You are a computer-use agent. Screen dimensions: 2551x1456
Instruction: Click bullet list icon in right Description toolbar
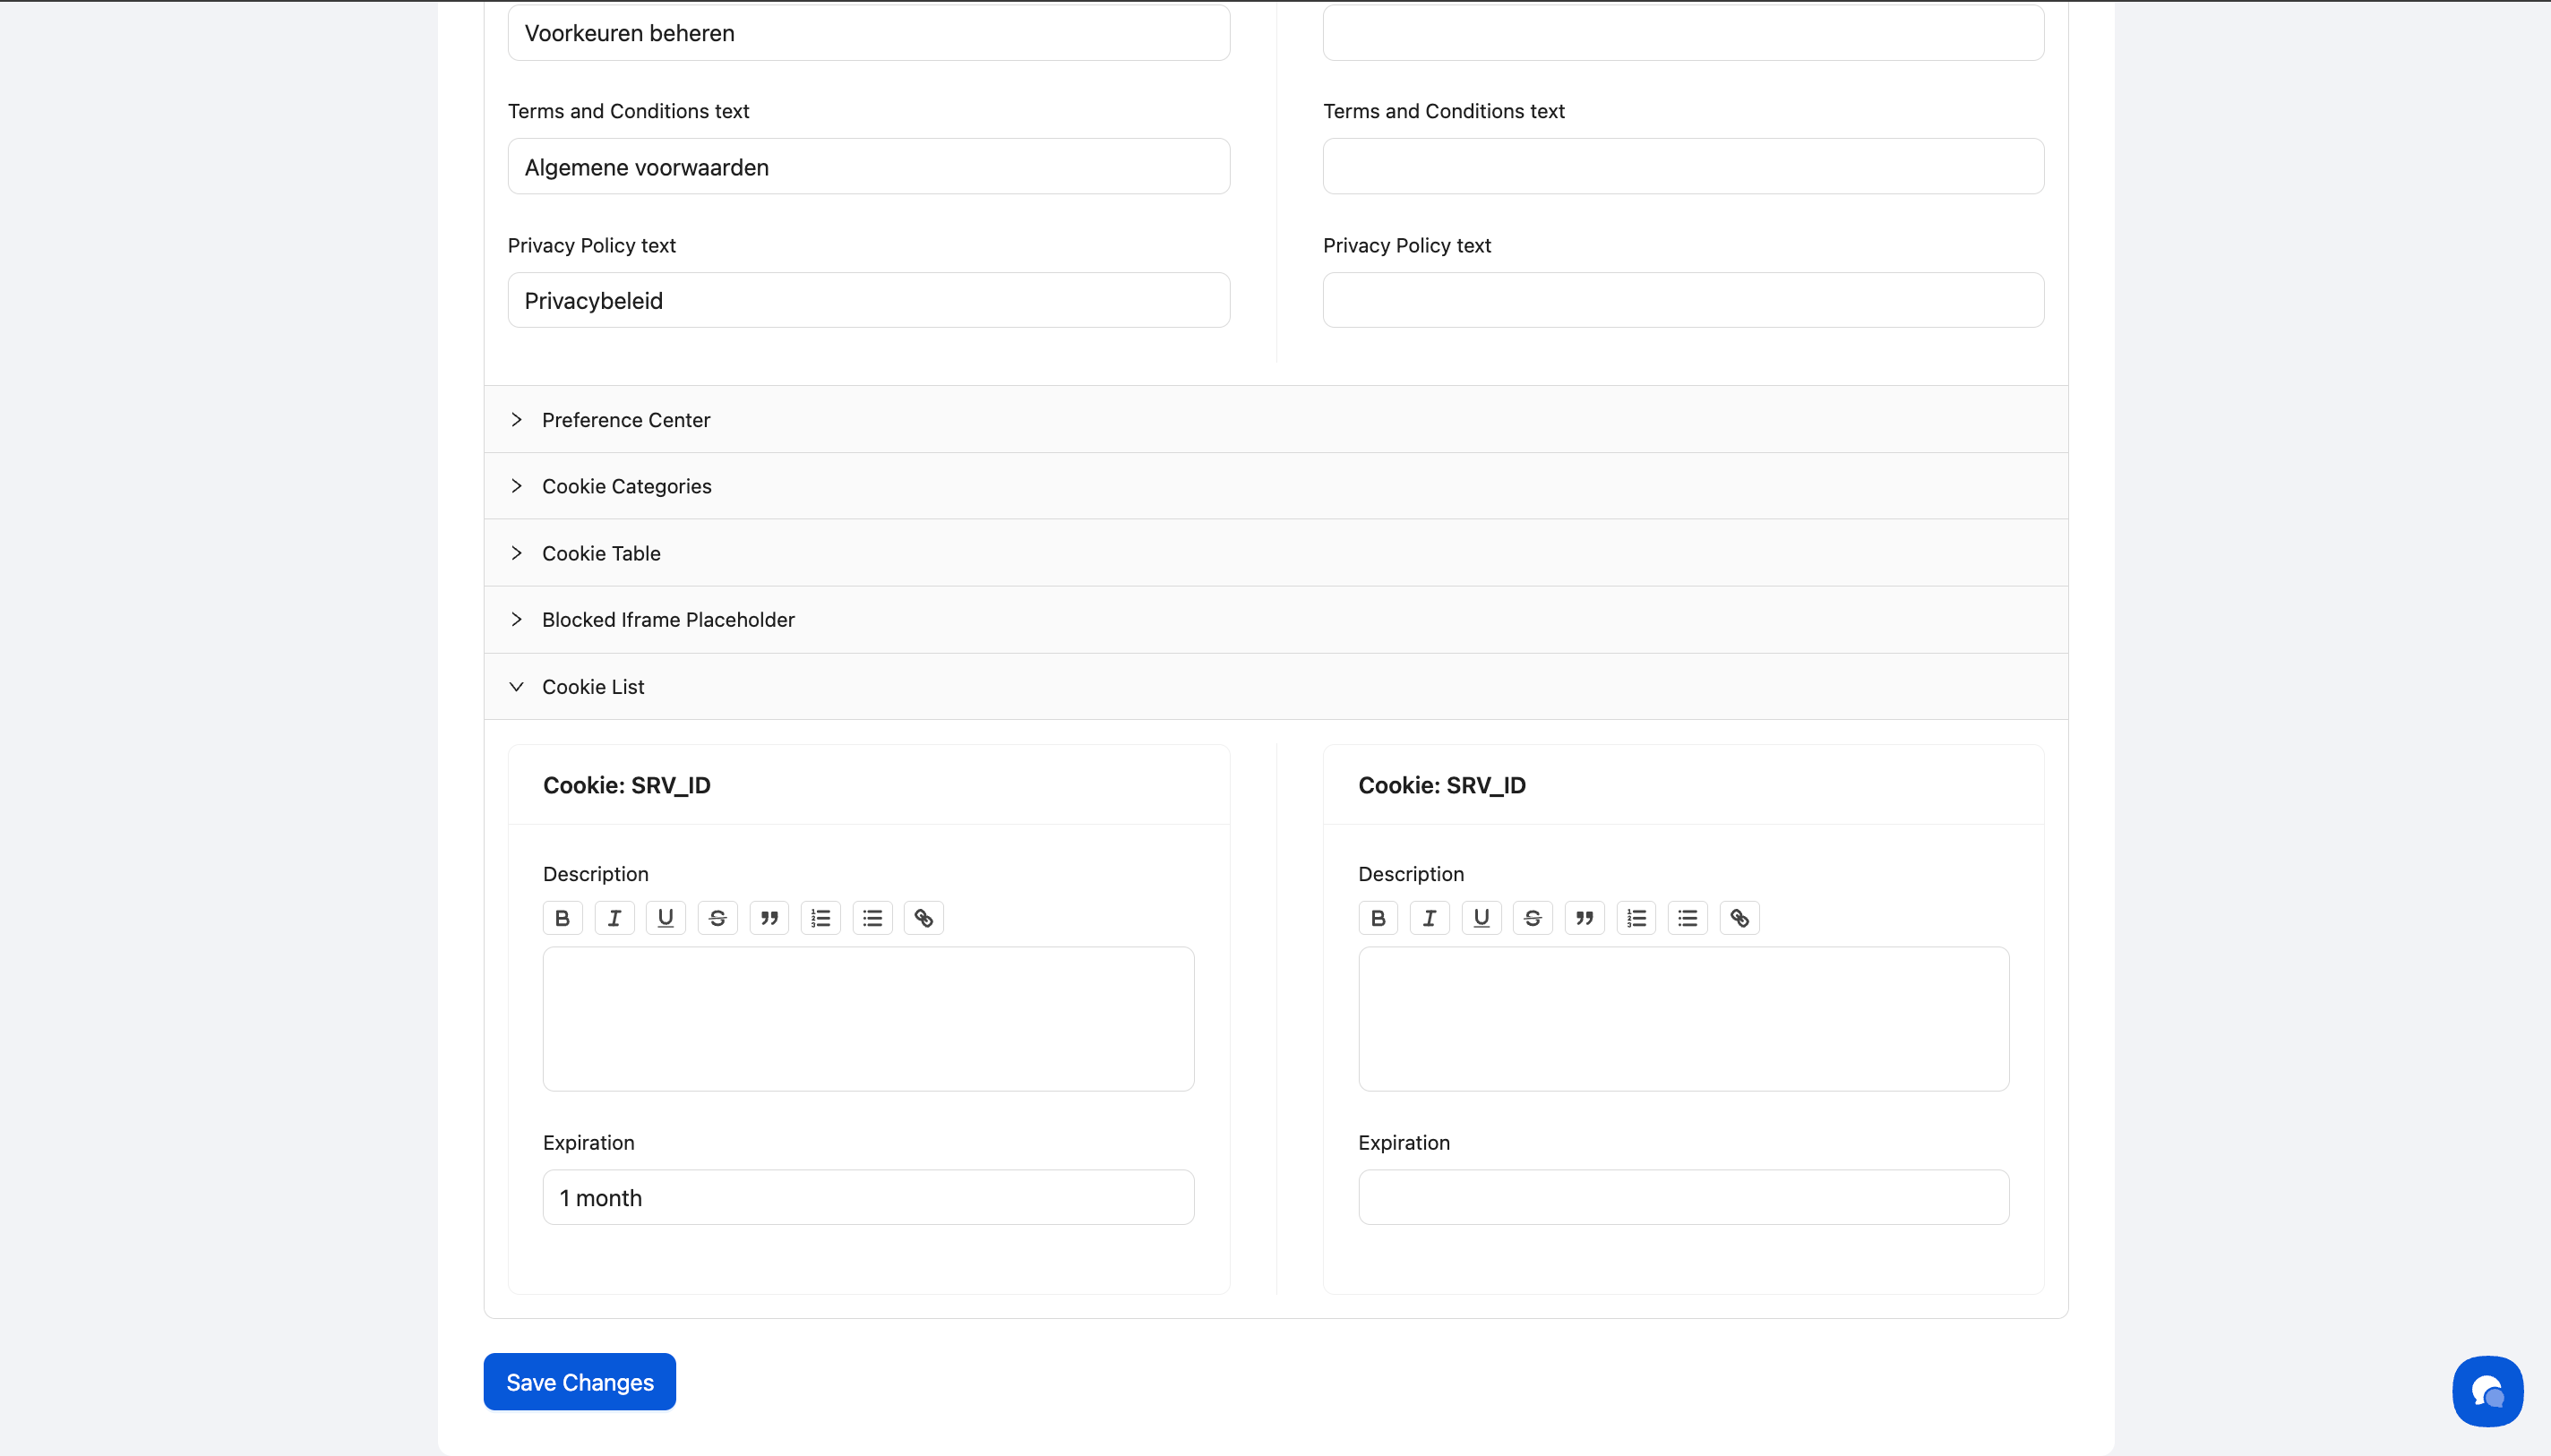1687,918
